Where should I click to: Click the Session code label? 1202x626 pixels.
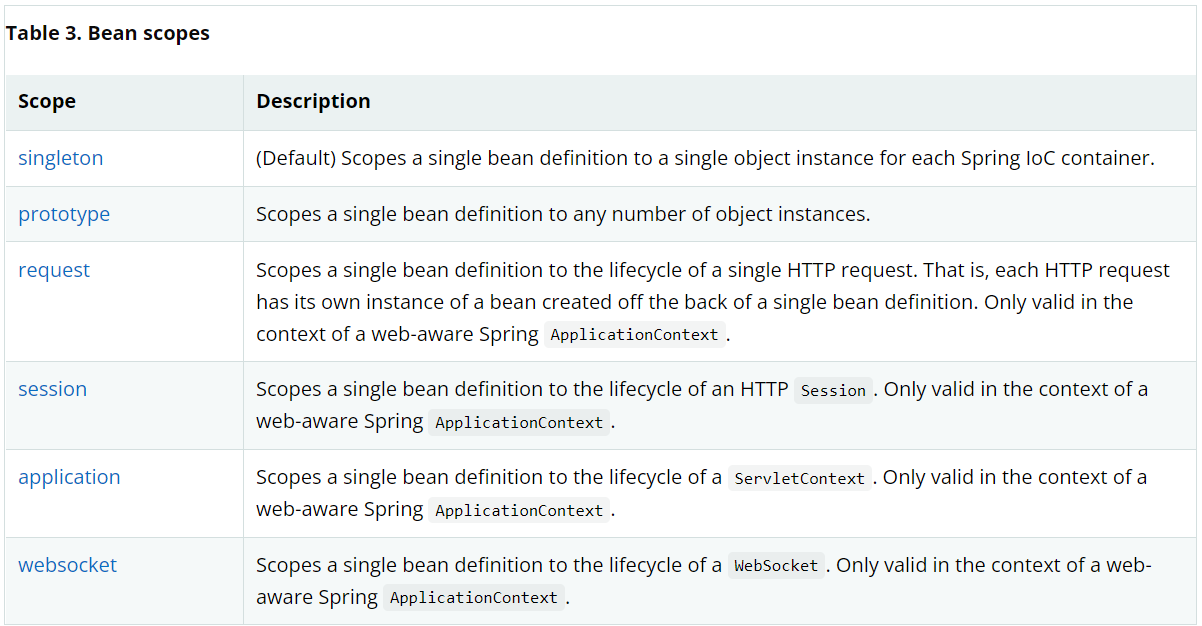pyautogui.click(x=834, y=390)
